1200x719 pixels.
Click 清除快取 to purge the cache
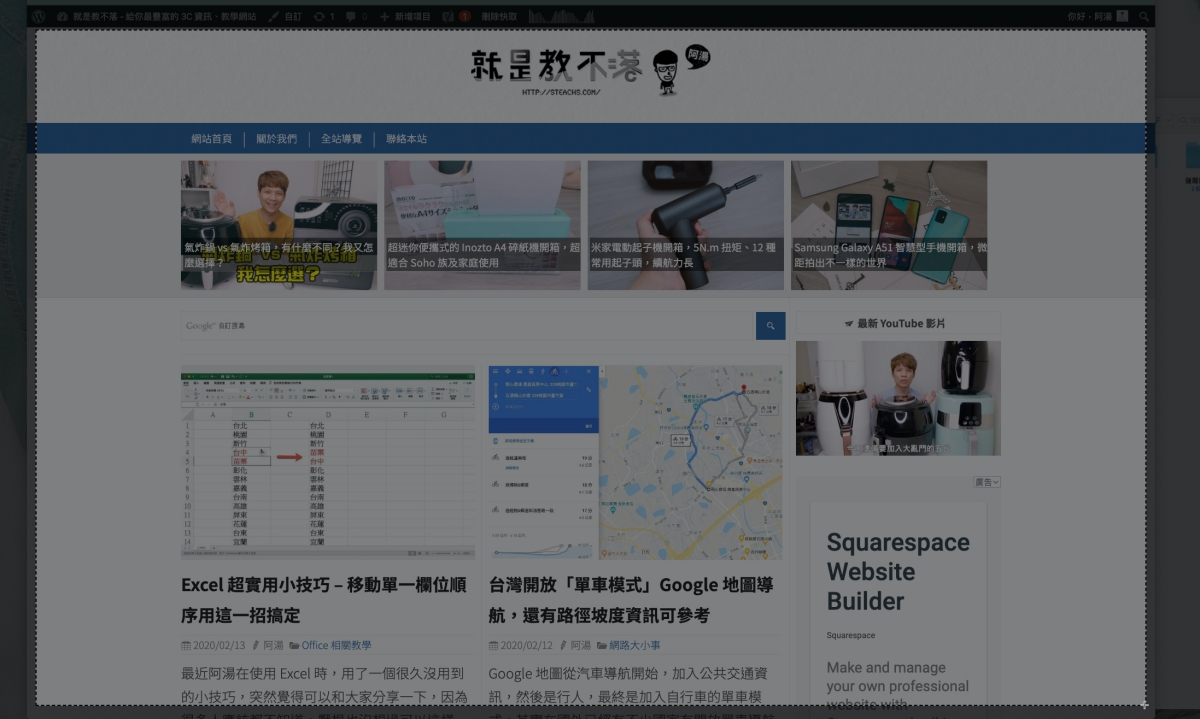pyautogui.click(x=499, y=17)
